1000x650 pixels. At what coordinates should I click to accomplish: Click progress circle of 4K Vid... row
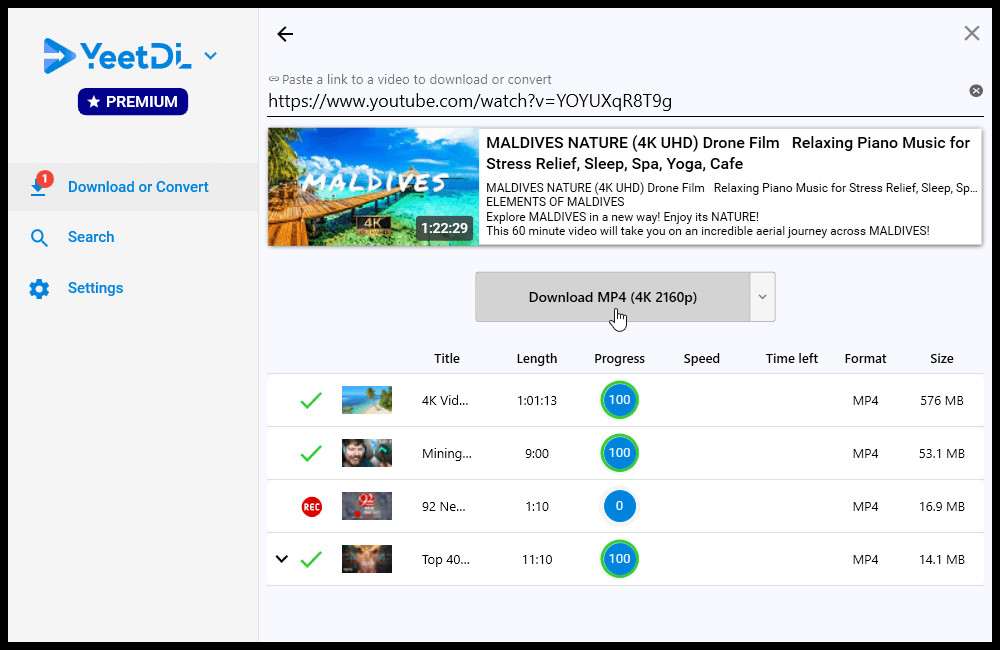coord(619,400)
